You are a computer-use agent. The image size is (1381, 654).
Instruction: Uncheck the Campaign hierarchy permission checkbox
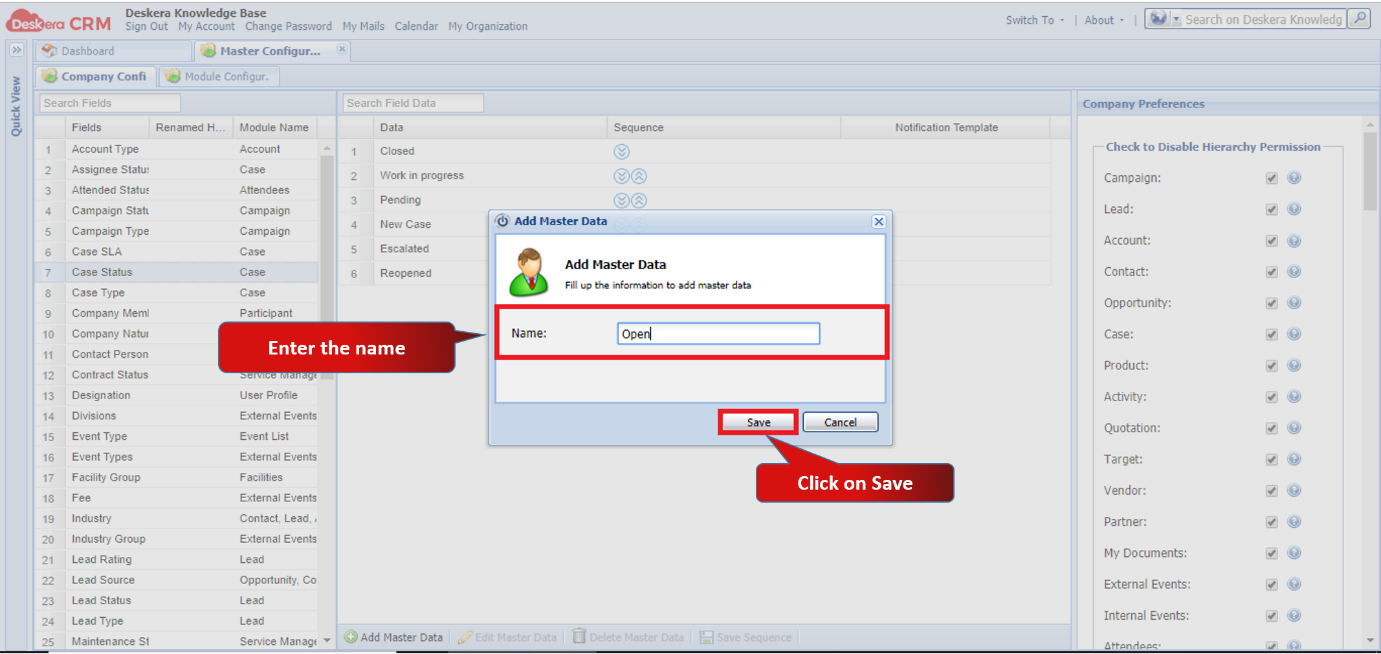click(1271, 178)
